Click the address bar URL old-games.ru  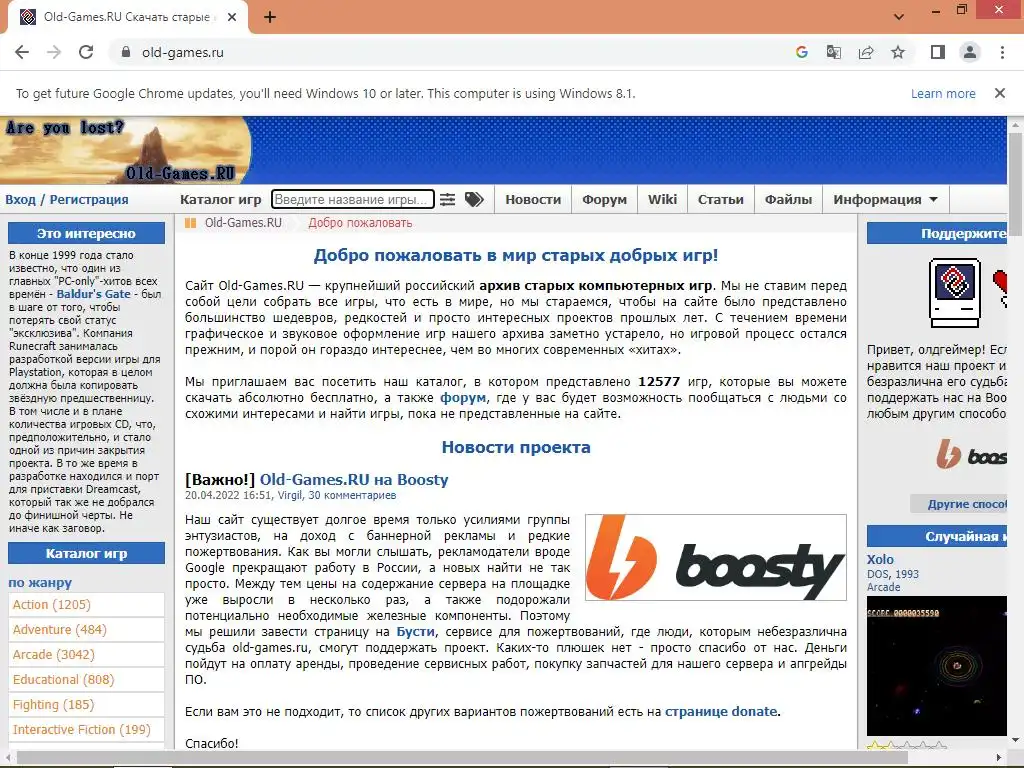[183, 52]
